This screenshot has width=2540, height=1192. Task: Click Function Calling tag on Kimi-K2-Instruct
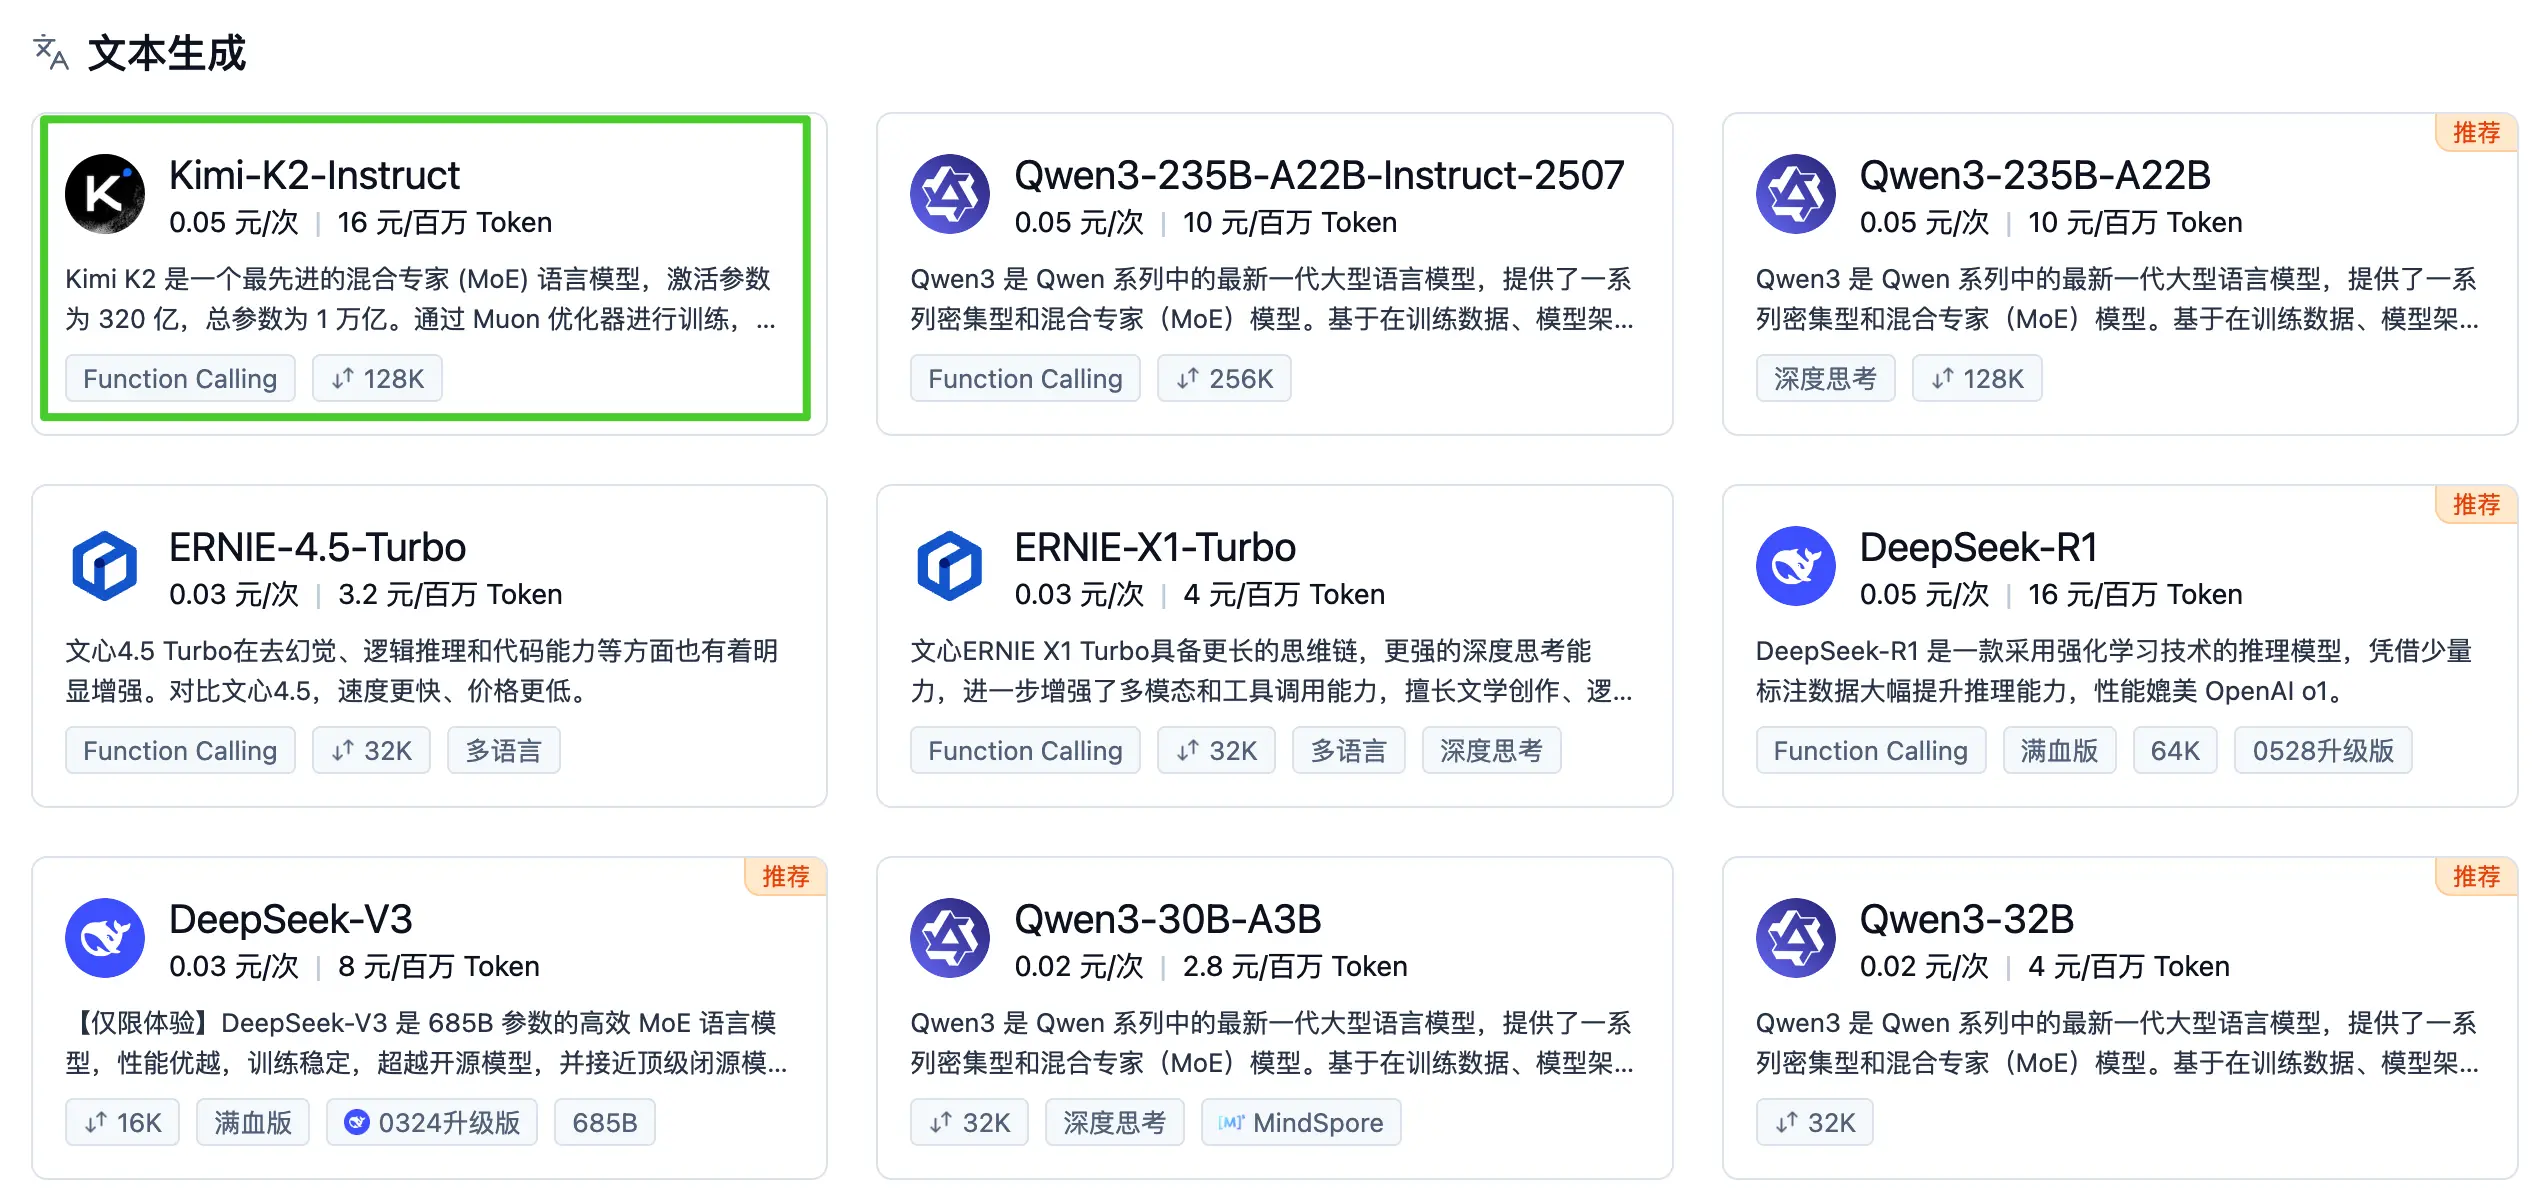point(180,378)
